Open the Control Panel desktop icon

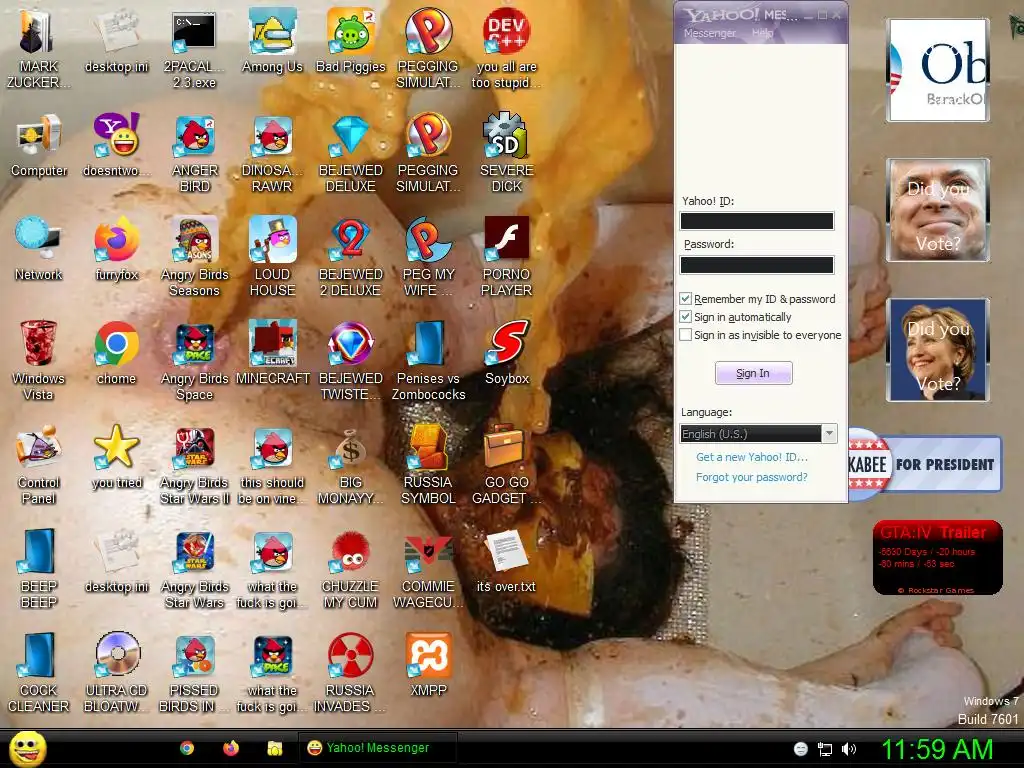click(x=39, y=464)
